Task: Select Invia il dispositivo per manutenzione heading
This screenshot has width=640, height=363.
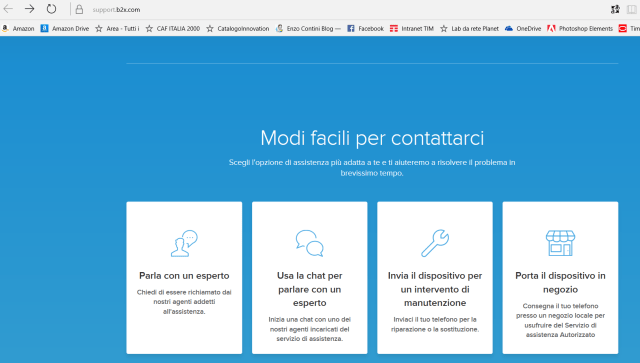Action: pyautogui.click(x=435, y=289)
